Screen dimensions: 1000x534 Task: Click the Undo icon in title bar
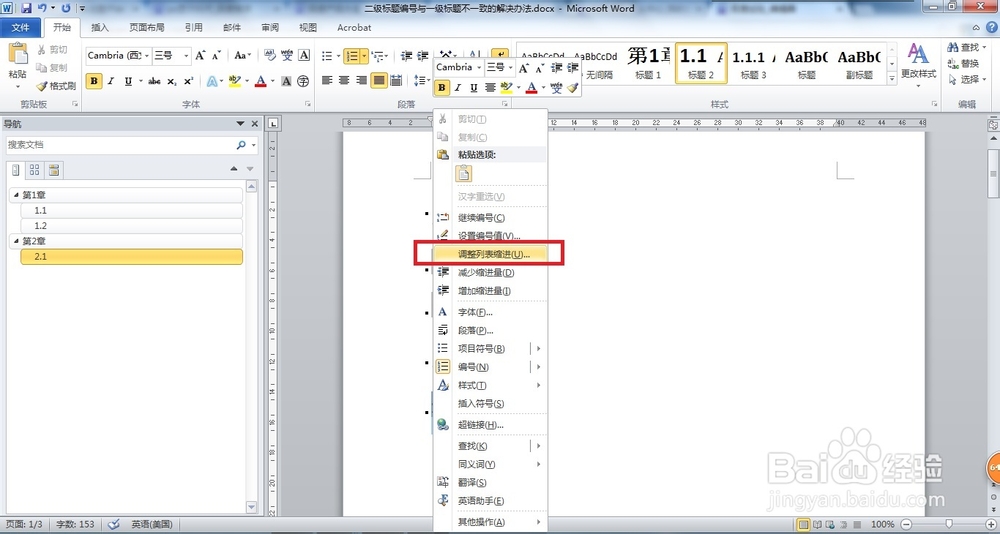pyautogui.click(x=42, y=8)
